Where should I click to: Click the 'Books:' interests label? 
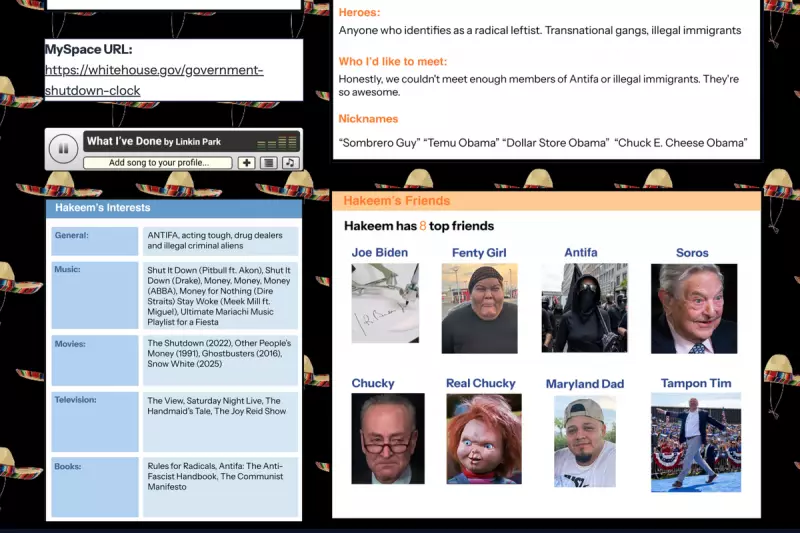click(68, 466)
